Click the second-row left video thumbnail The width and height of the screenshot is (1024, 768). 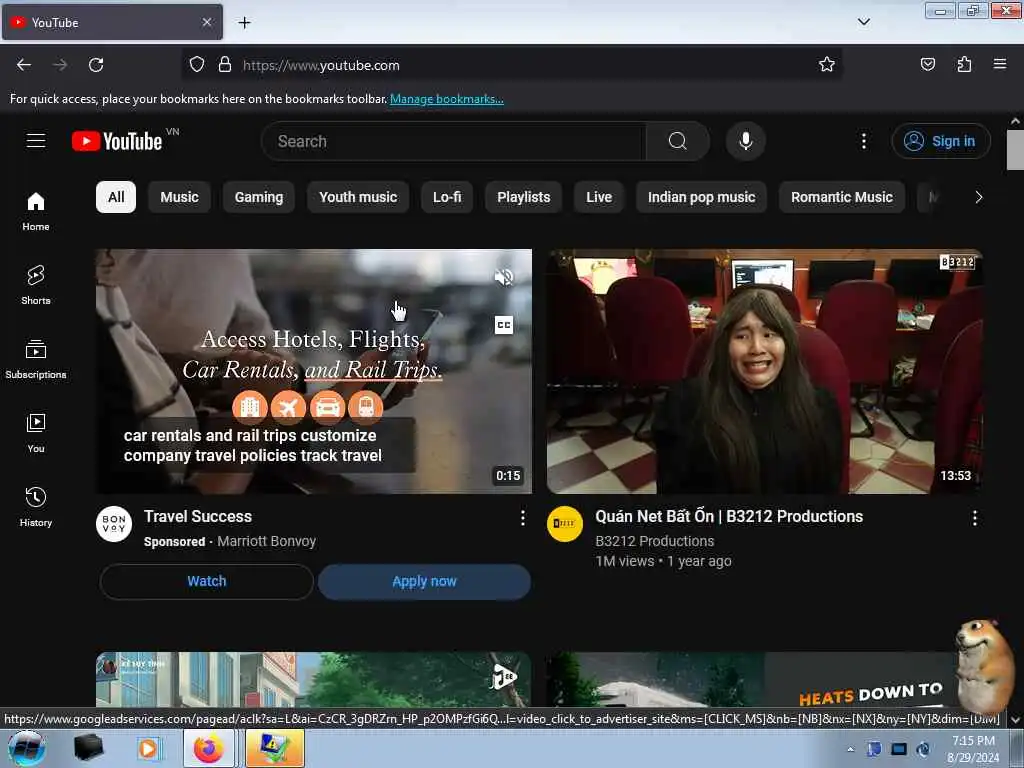tap(313, 679)
